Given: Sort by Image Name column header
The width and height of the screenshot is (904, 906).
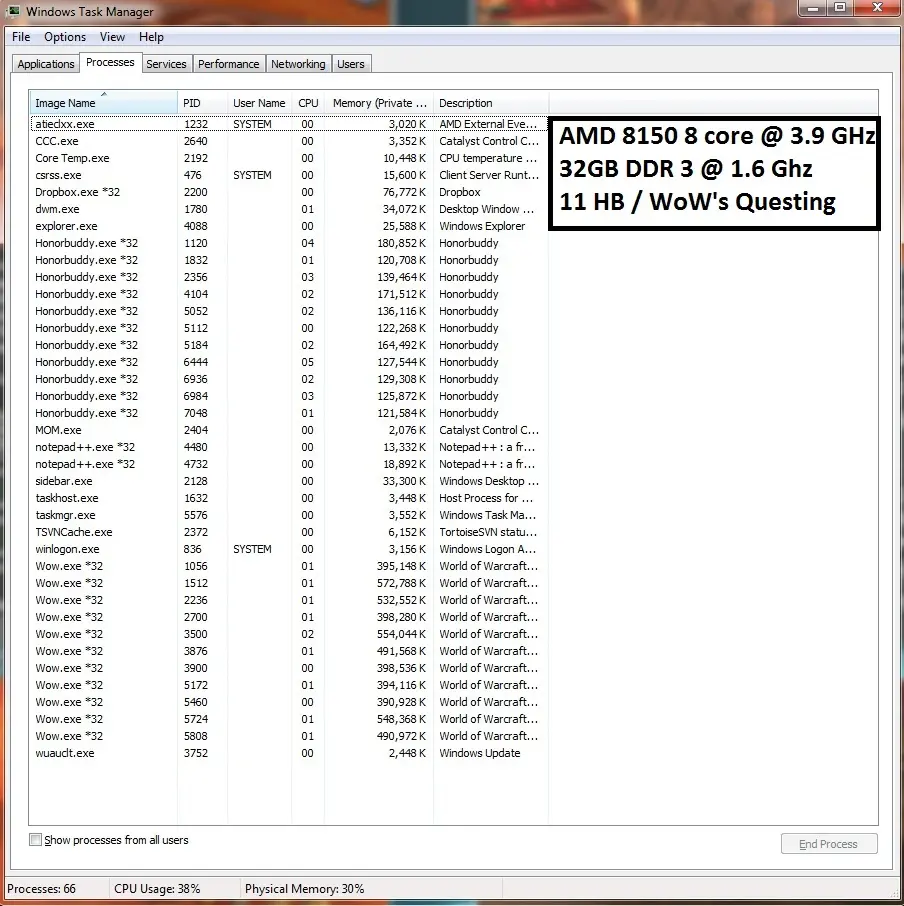Looking at the screenshot, I should [103, 103].
